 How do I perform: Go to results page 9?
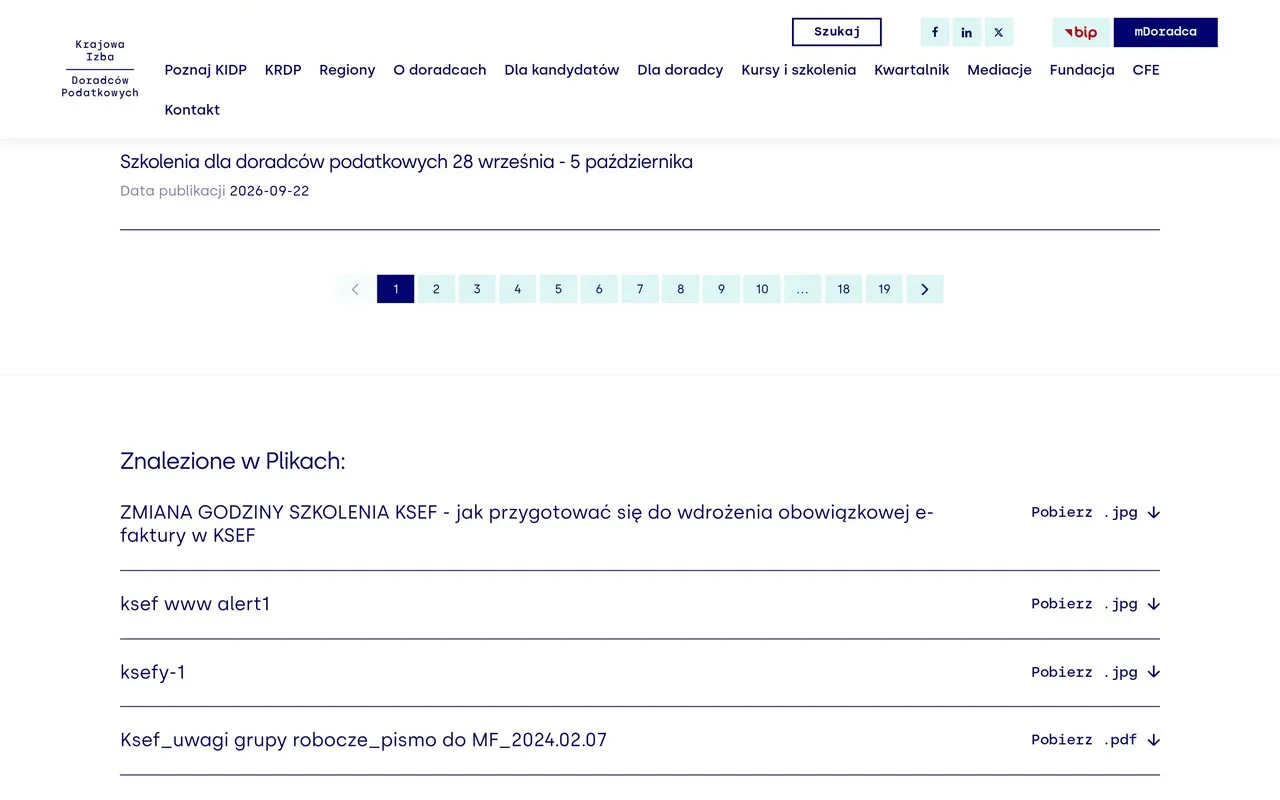[x=721, y=289]
